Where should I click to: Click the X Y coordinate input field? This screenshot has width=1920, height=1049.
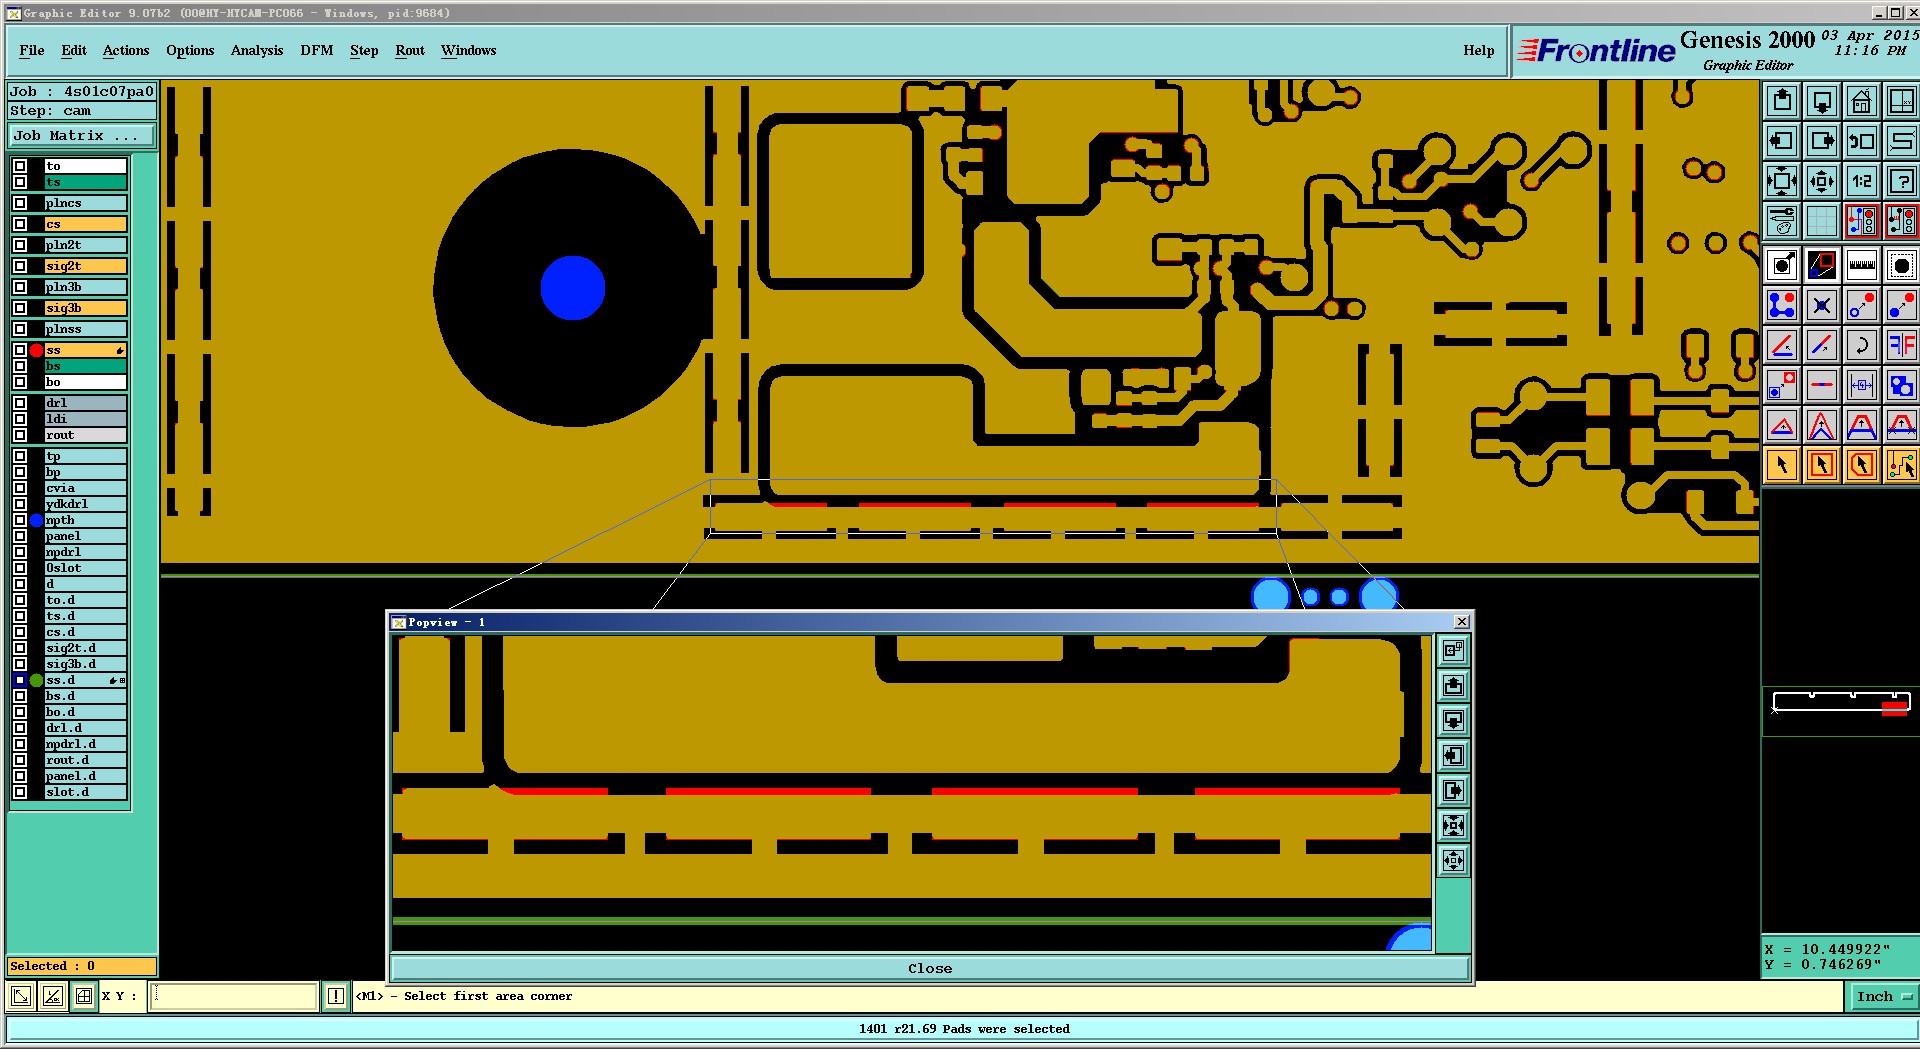click(233, 996)
